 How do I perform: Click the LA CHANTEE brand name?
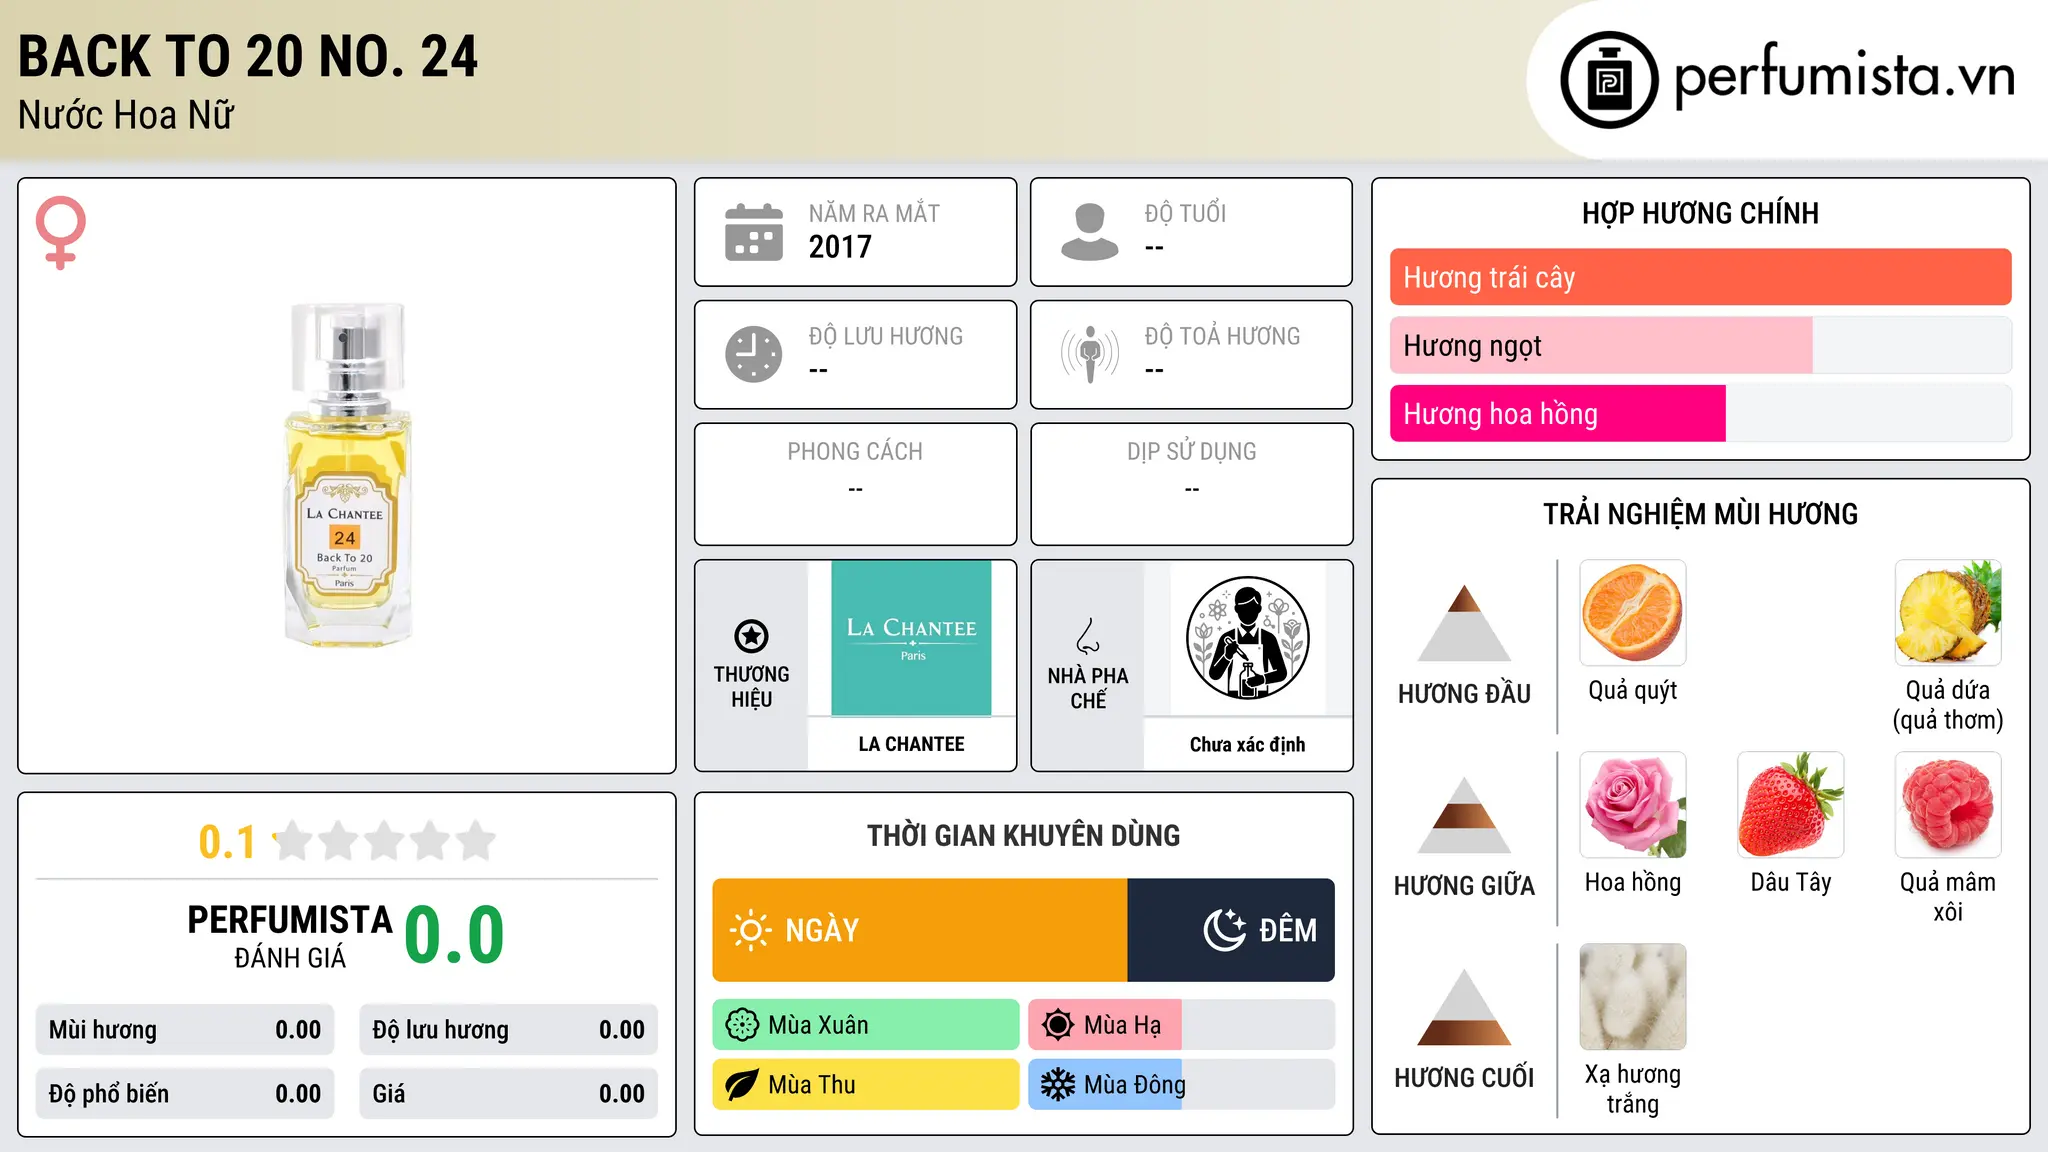tap(911, 744)
